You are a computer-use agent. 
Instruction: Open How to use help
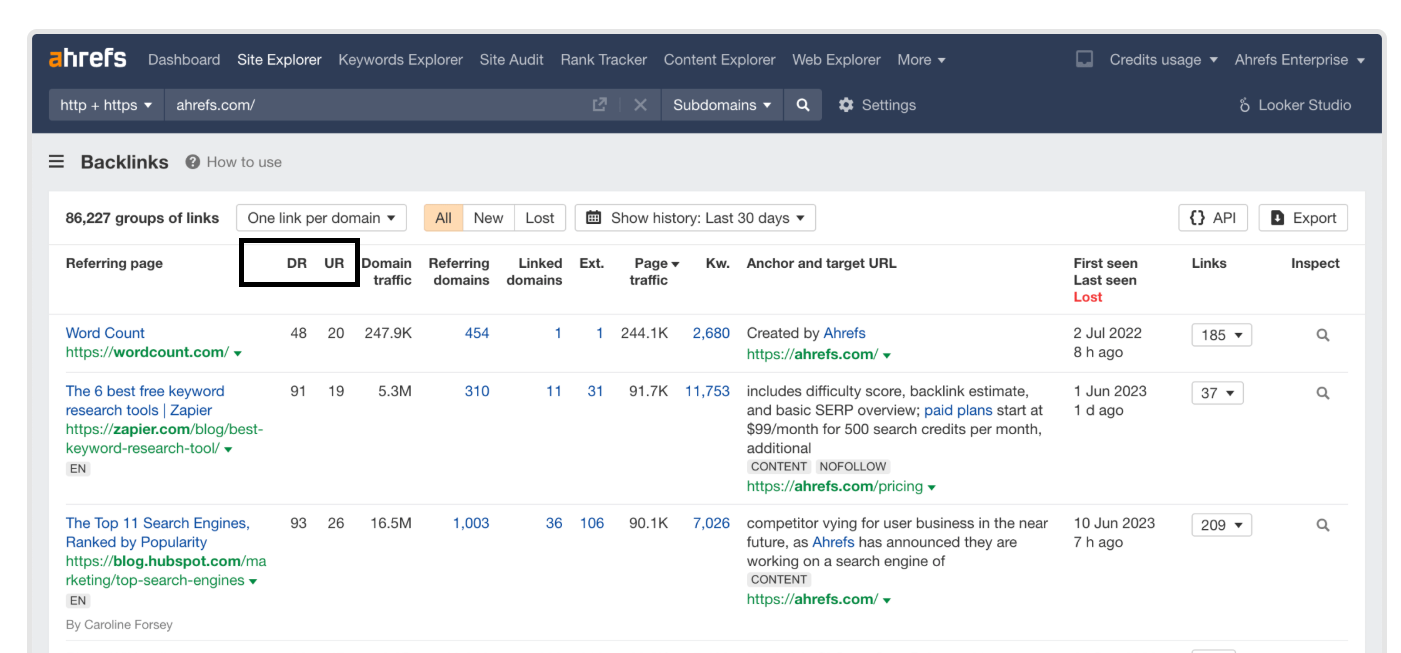point(234,162)
